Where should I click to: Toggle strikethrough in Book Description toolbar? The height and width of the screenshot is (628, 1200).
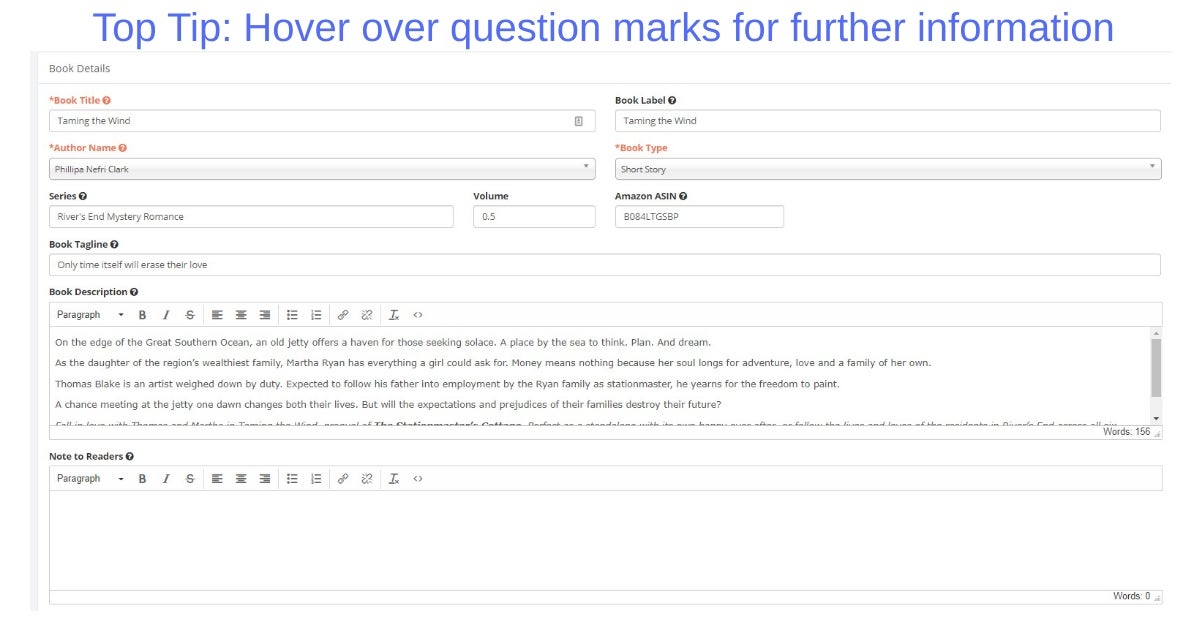pyautogui.click(x=190, y=315)
